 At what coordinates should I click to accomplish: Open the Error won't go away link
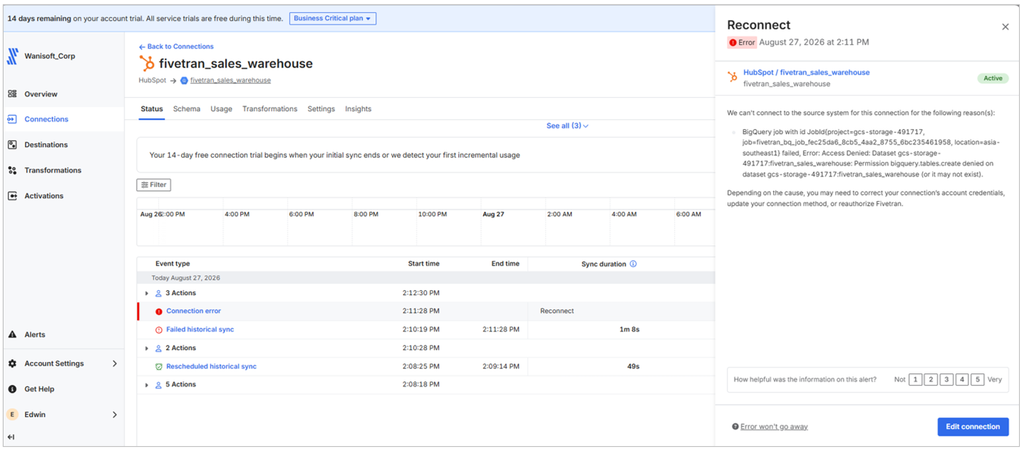tap(774, 427)
